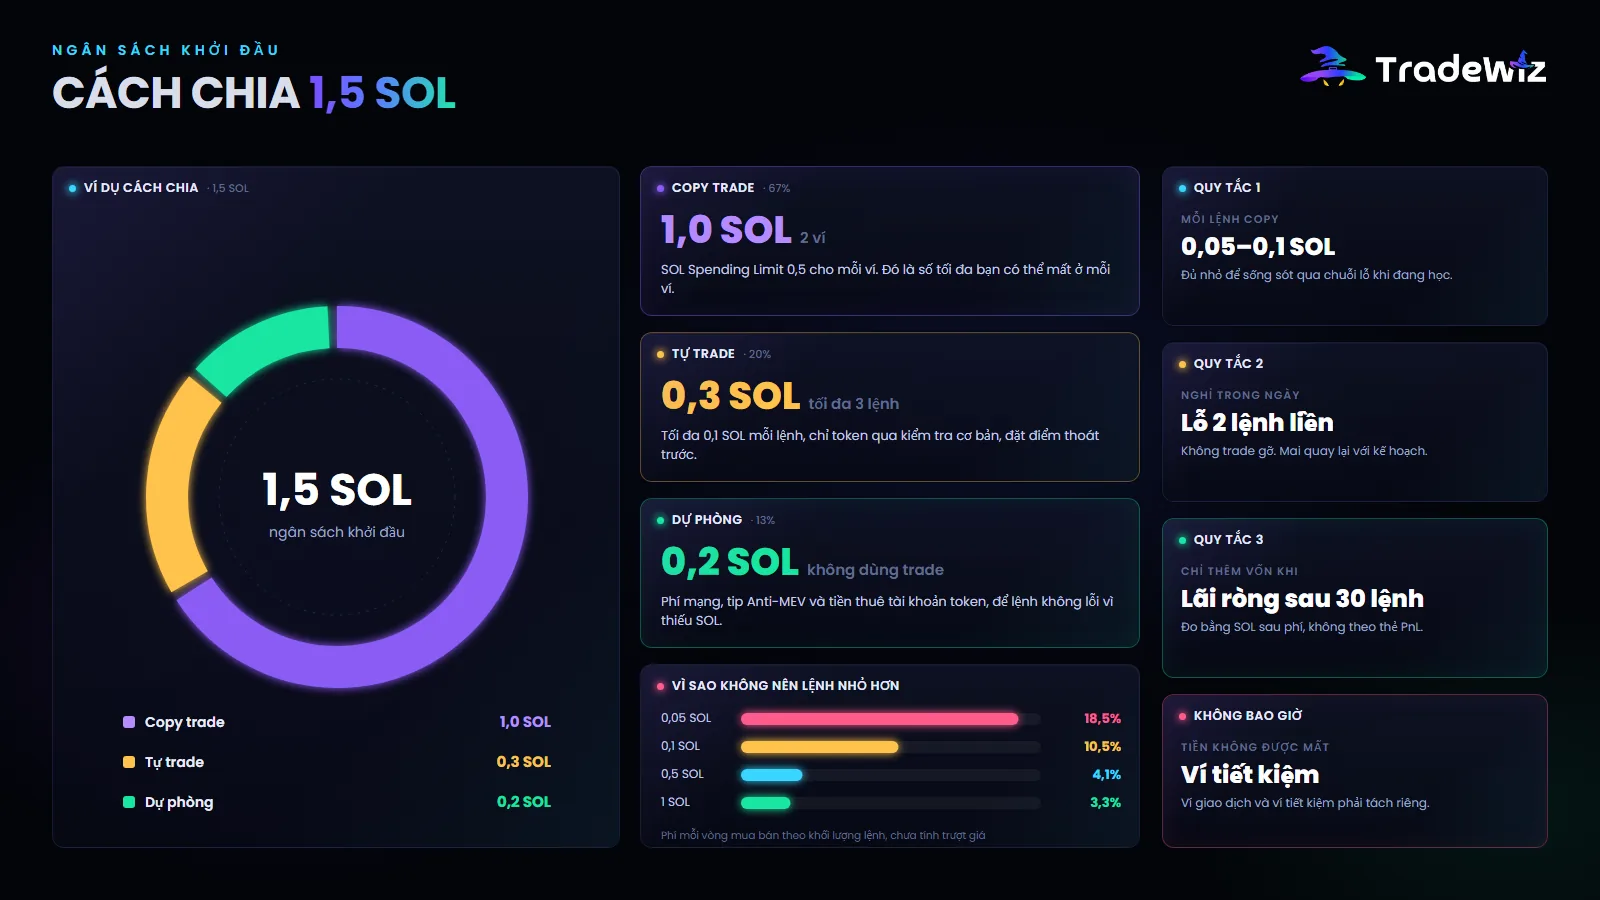Click the large "0,2 SOL" reserve amount
The width and height of the screenshot is (1600, 900).
730,562
